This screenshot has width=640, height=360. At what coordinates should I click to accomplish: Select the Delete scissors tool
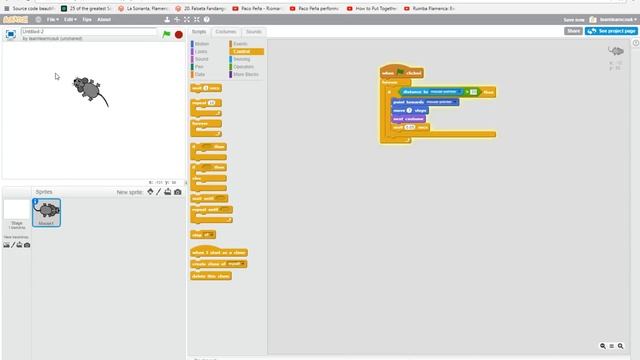pos(177,19)
